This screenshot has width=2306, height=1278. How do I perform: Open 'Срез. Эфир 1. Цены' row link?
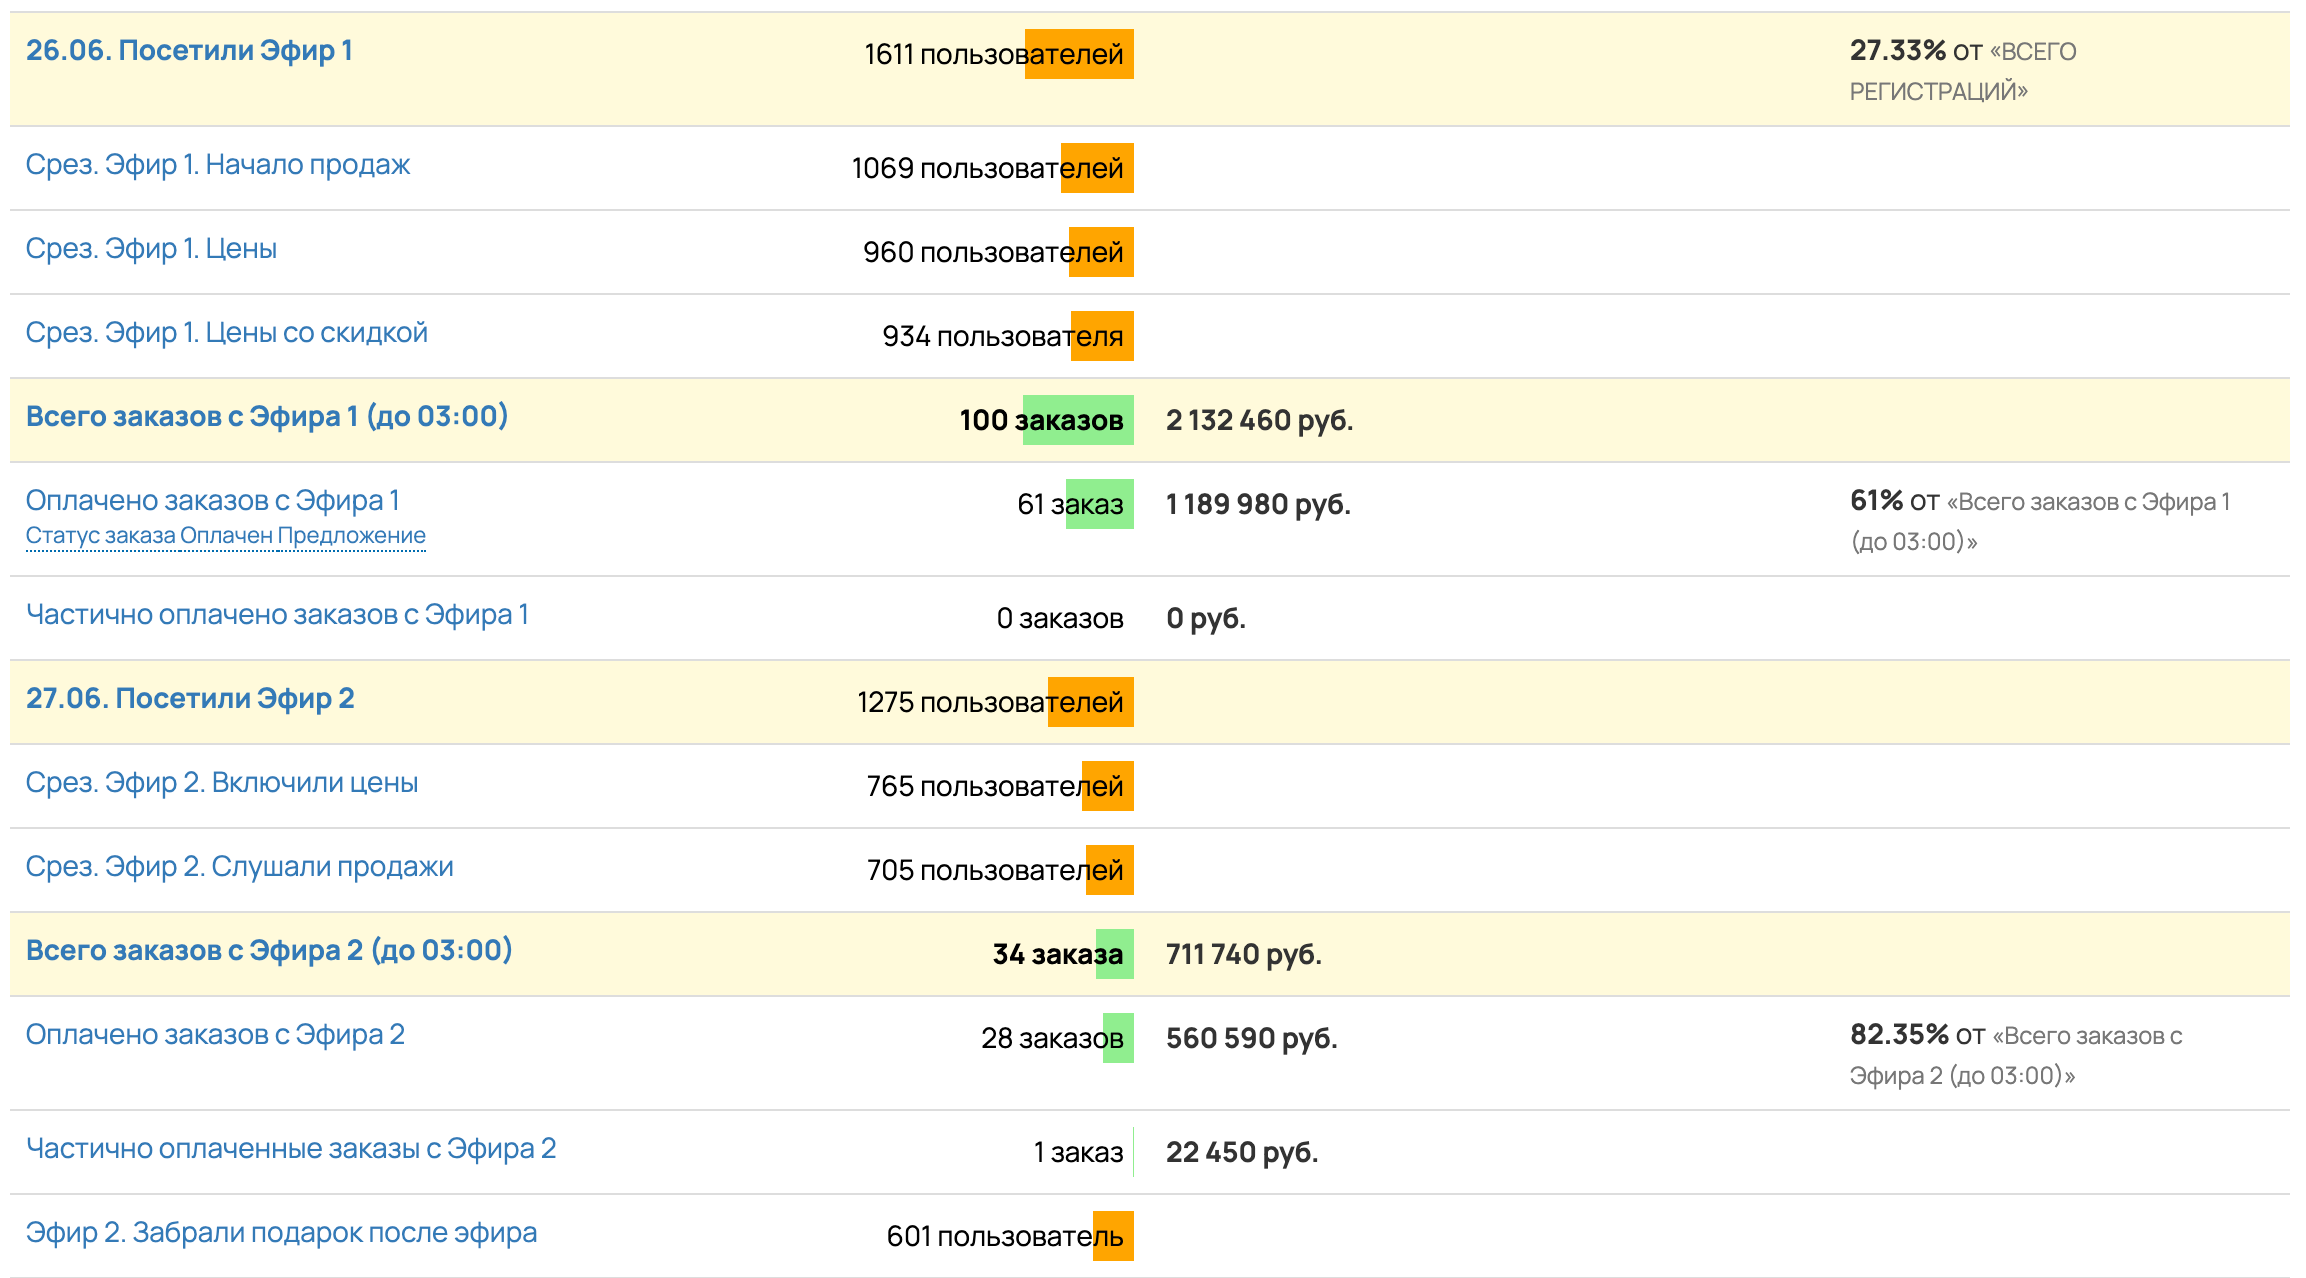coord(151,249)
